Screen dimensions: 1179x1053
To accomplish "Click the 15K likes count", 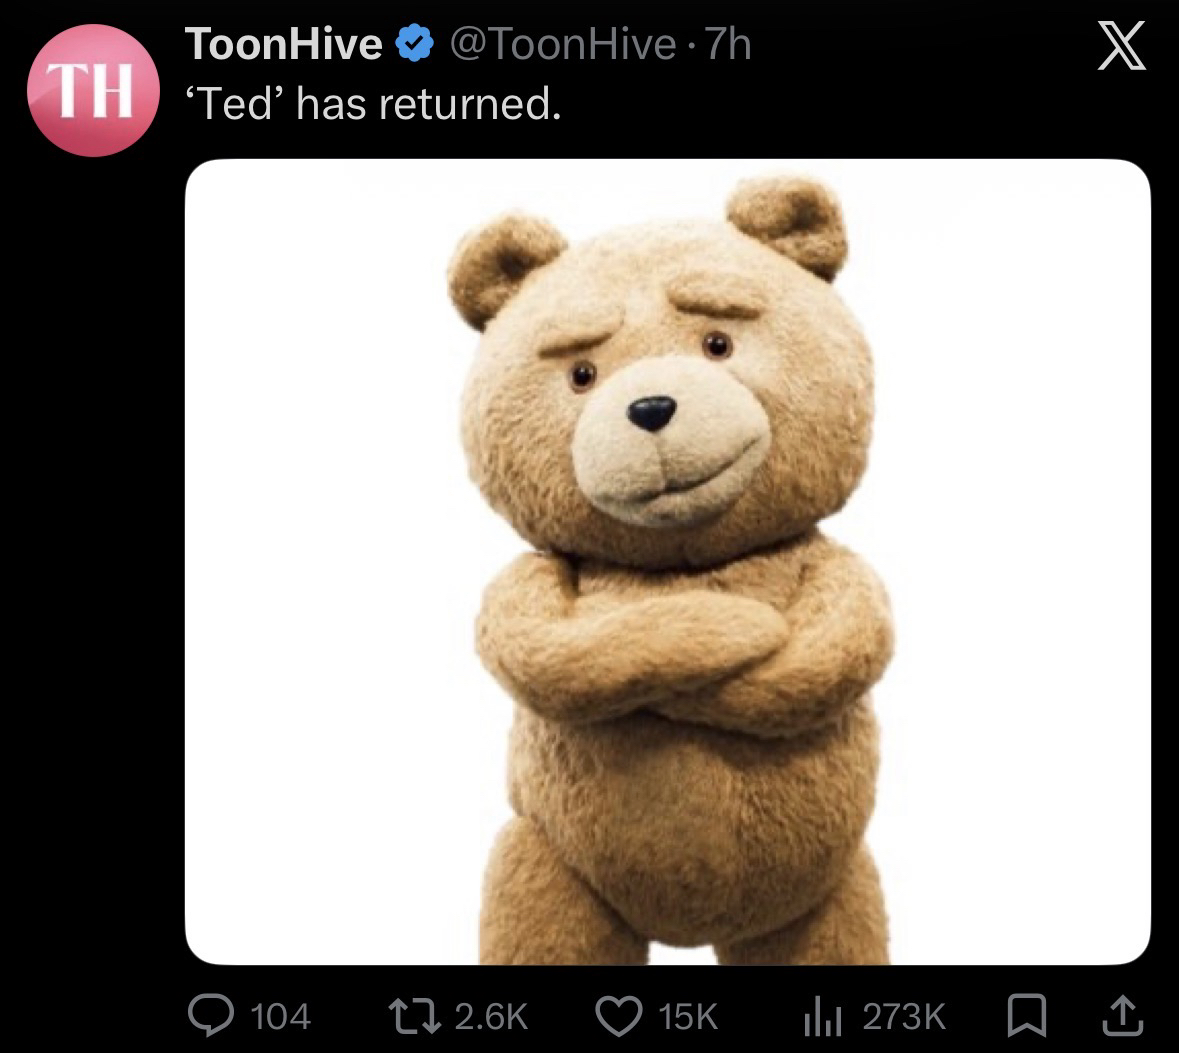I will click(x=687, y=1016).
